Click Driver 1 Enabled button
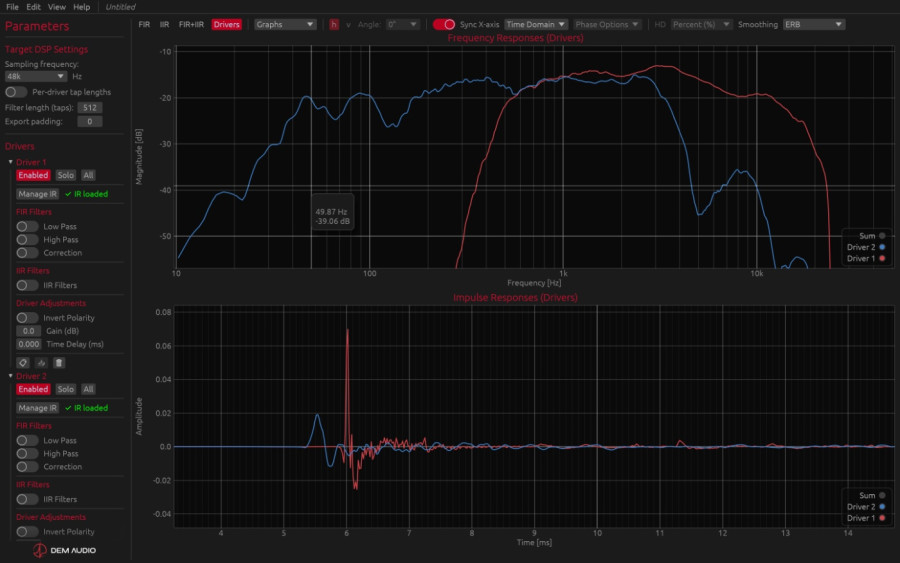The image size is (900, 563). pos(33,176)
